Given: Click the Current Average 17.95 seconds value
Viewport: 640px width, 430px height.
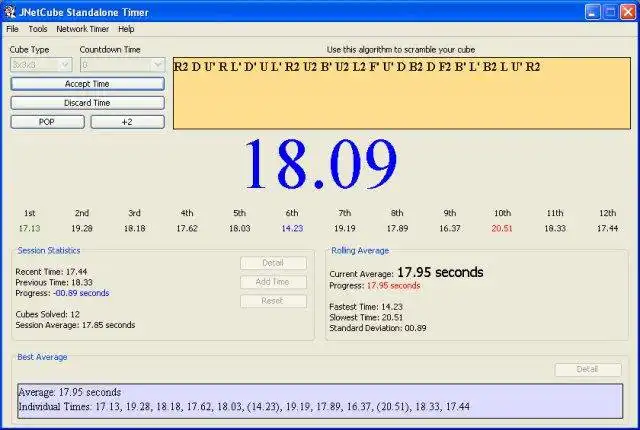Looking at the screenshot, I should pyautogui.click(x=440, y=272).
